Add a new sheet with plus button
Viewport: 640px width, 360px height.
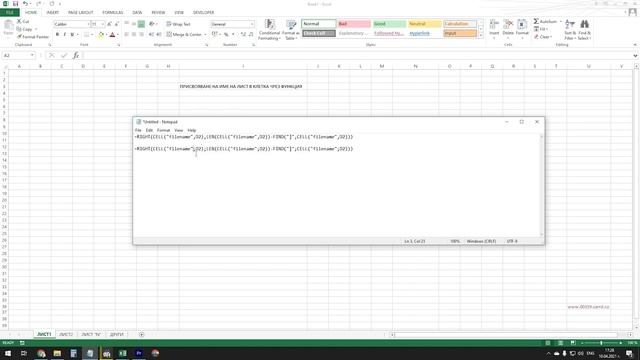coord(141,334)
